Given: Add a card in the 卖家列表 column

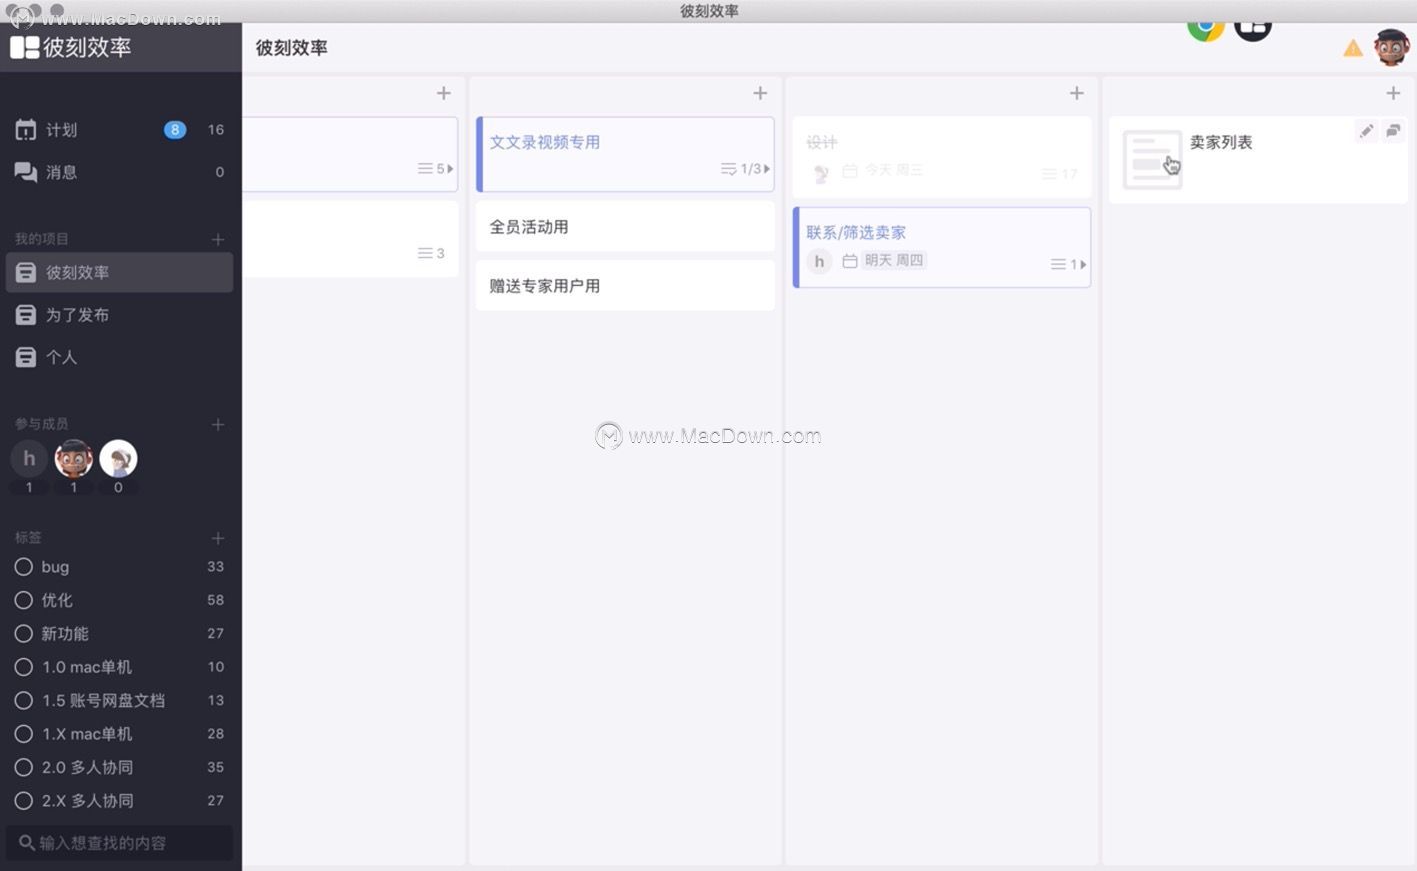Looking at the screenshot, I should [1393, 93].
